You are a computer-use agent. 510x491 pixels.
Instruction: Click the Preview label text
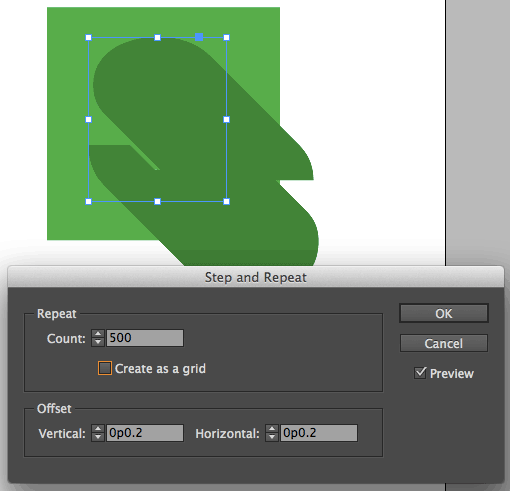point(452,374)
